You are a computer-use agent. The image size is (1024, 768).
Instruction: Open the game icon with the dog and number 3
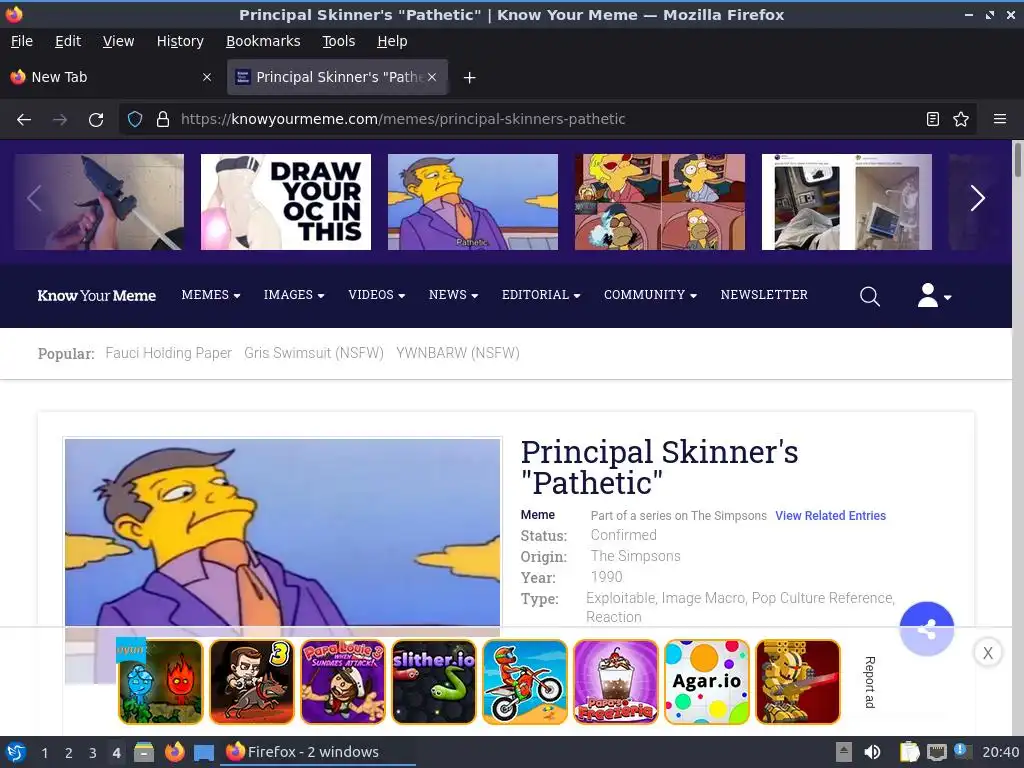(252, 682)
